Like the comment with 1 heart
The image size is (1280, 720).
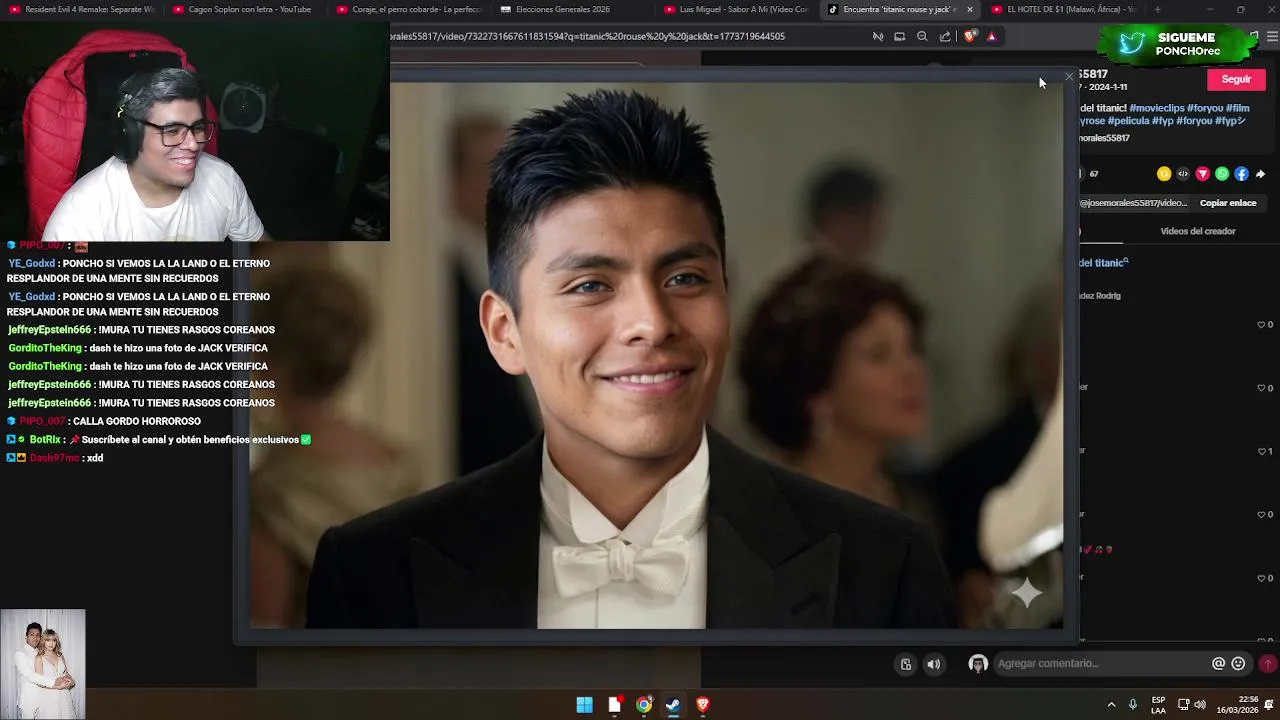[x=1261, y=451]
